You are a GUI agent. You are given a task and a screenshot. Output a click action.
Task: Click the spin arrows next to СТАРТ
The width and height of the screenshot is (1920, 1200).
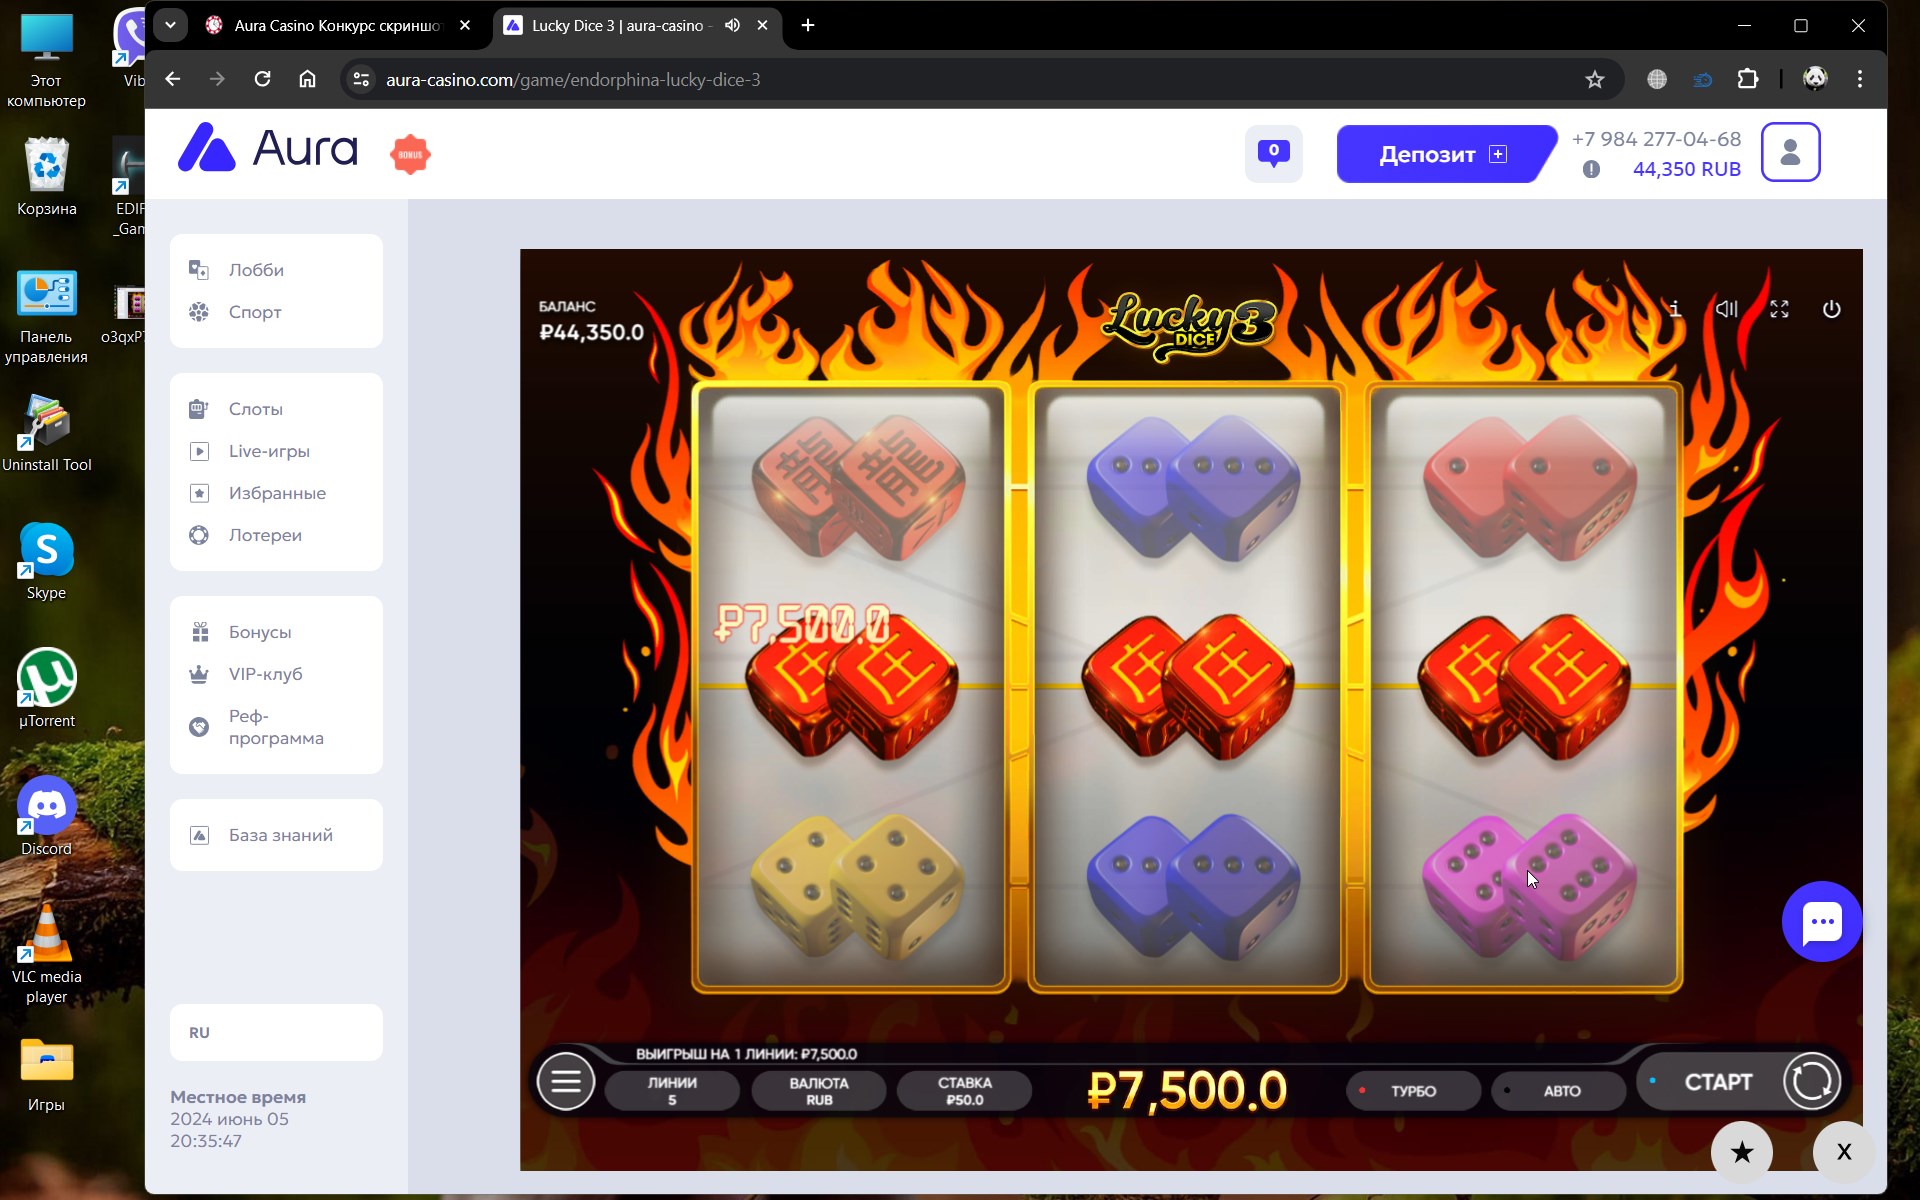point(1811,1081)
